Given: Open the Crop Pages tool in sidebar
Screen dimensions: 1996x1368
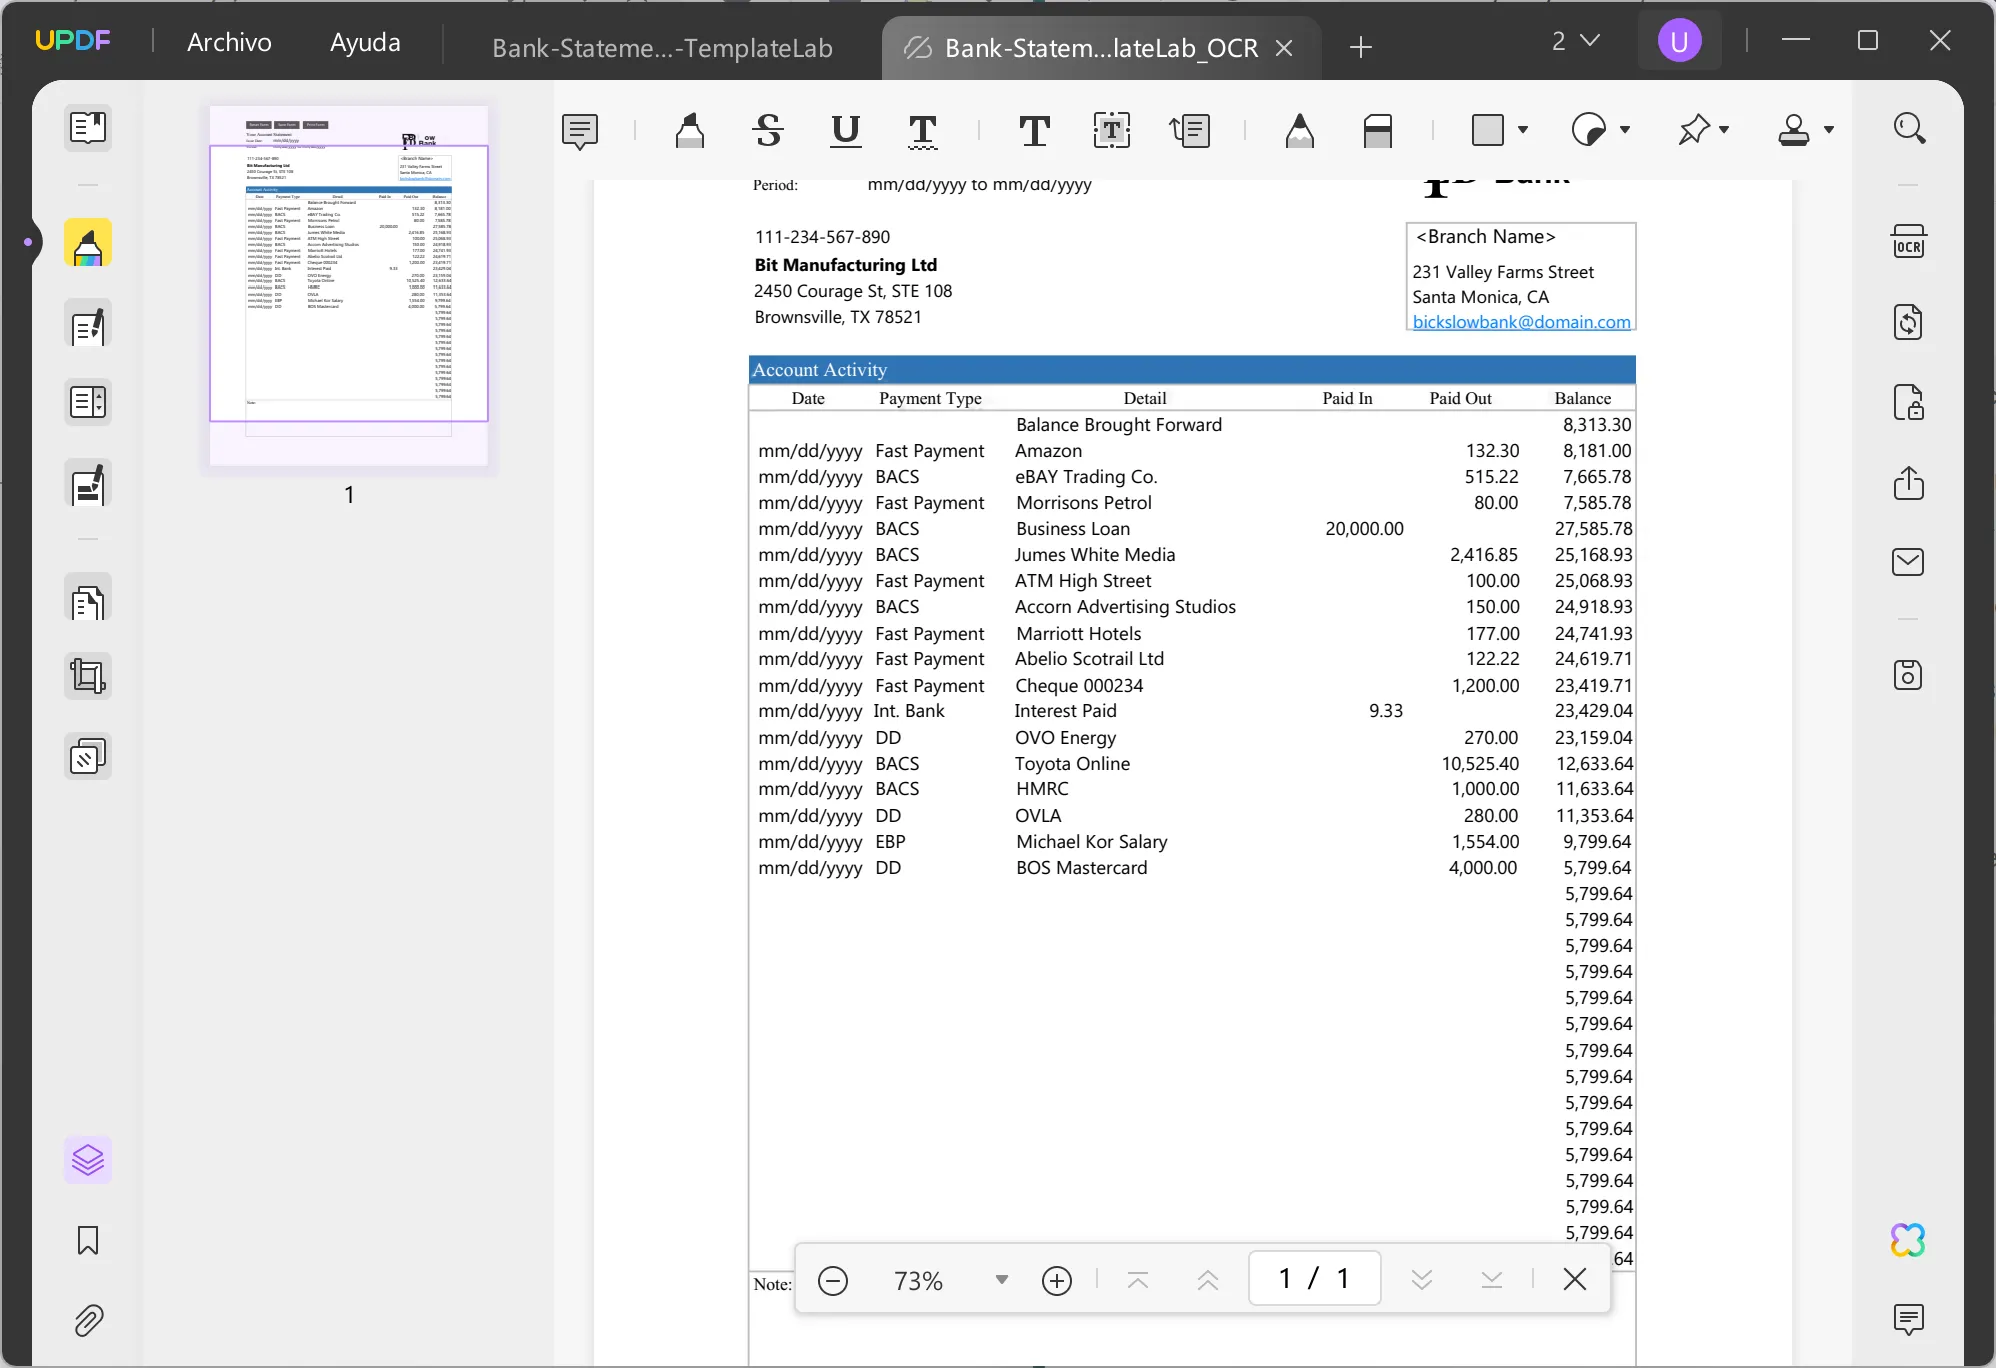Looking at the screenshot, I should pos(88,677).
